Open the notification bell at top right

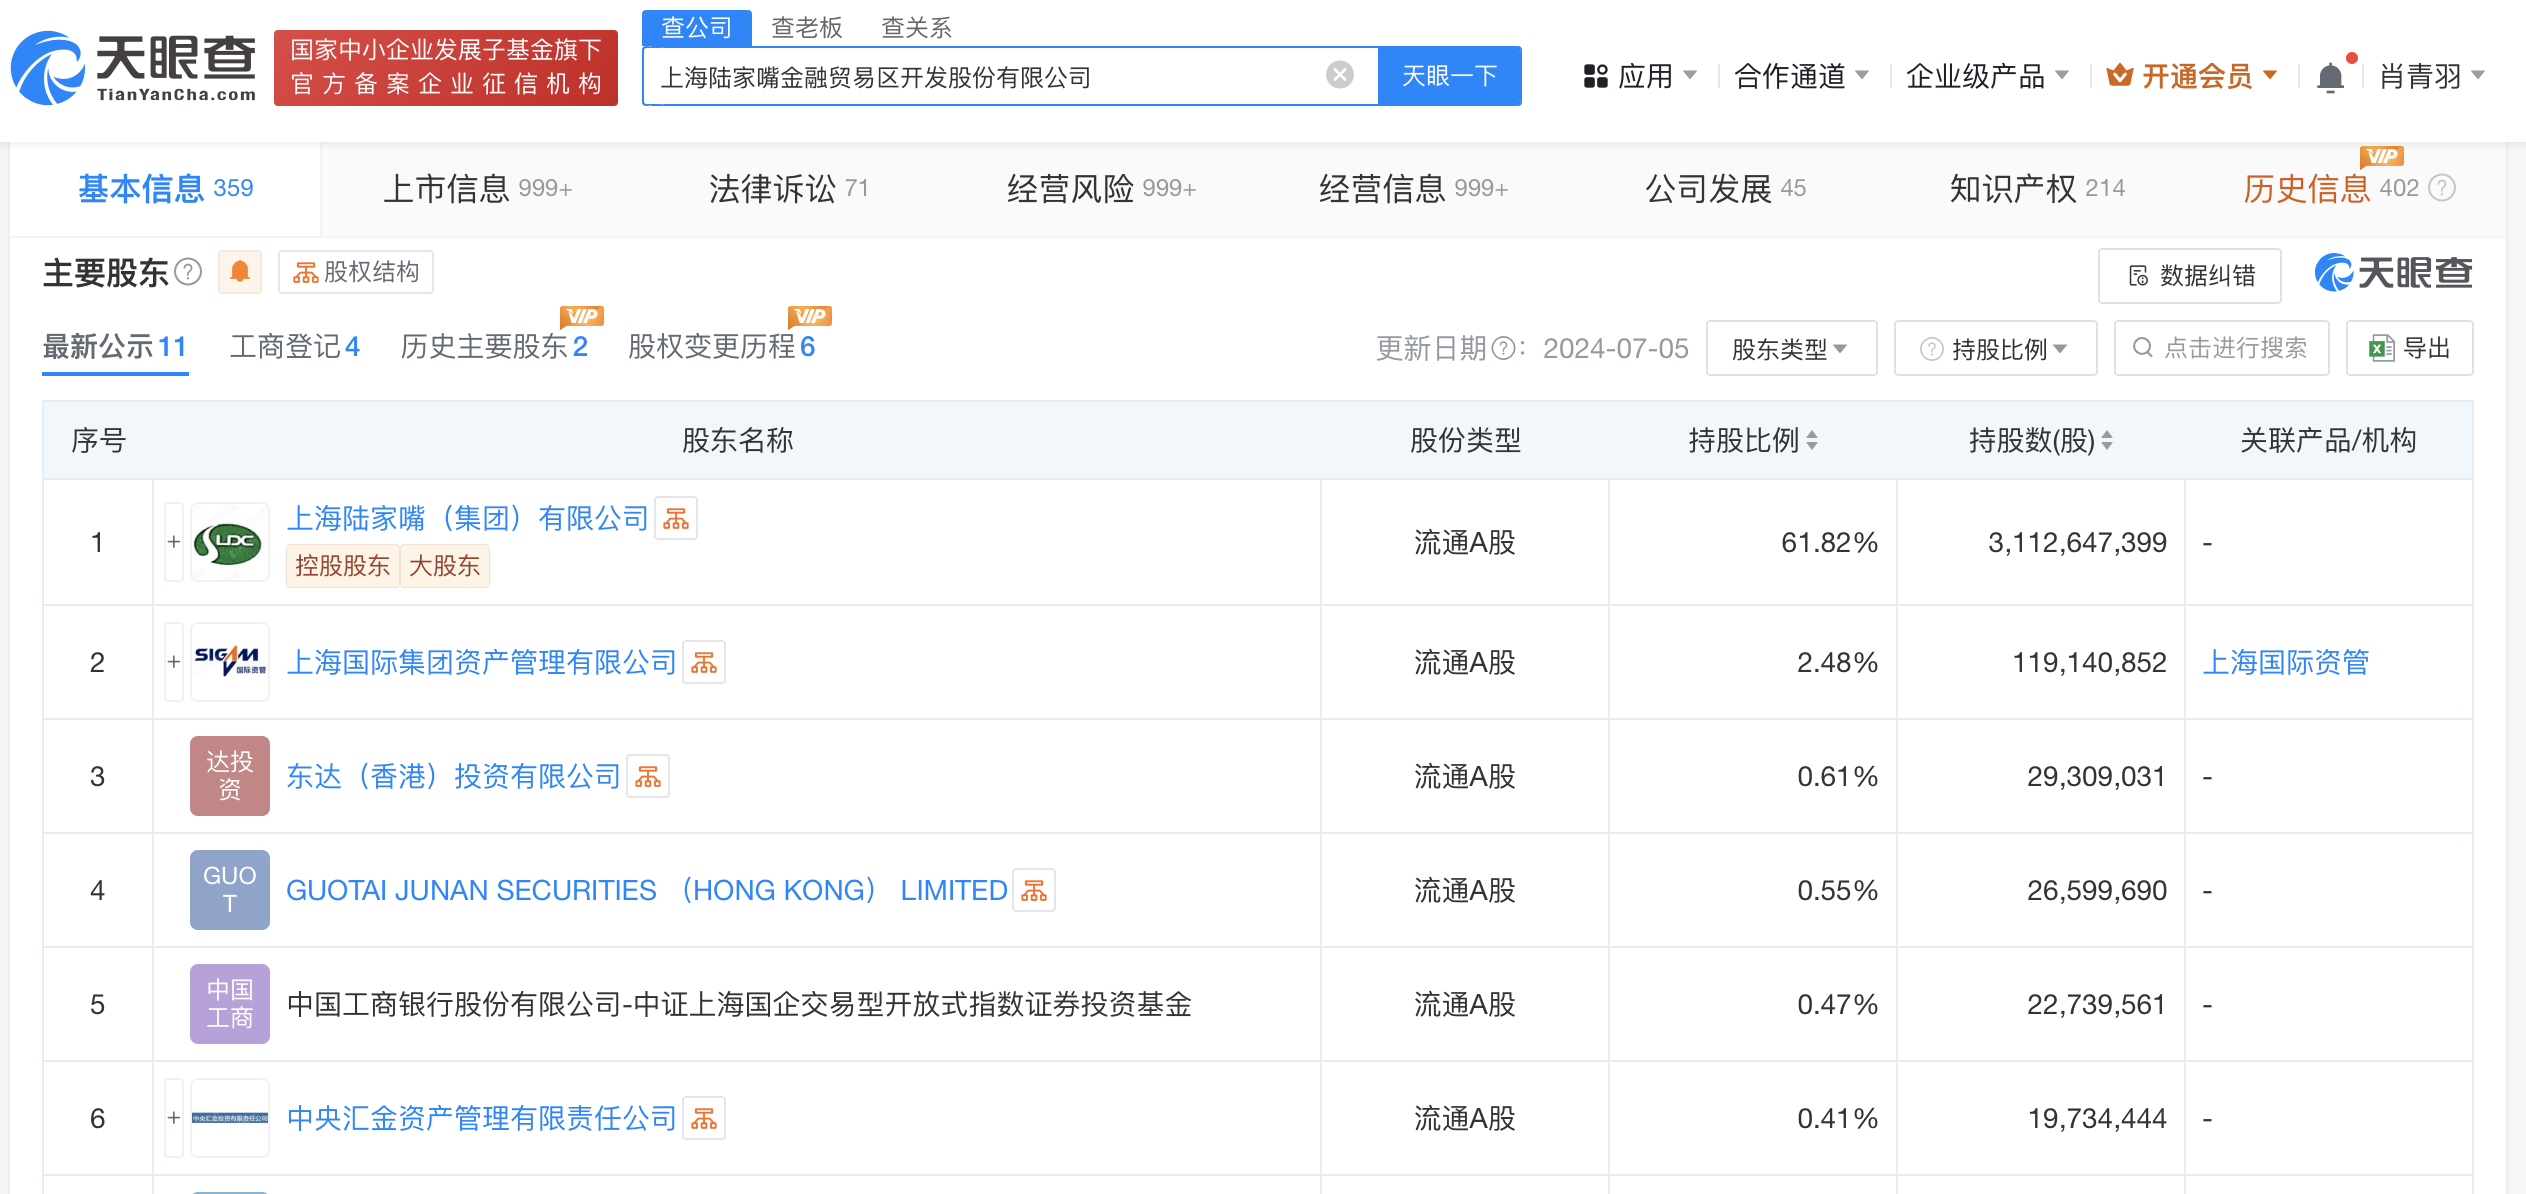click(x=2332, y=74)
